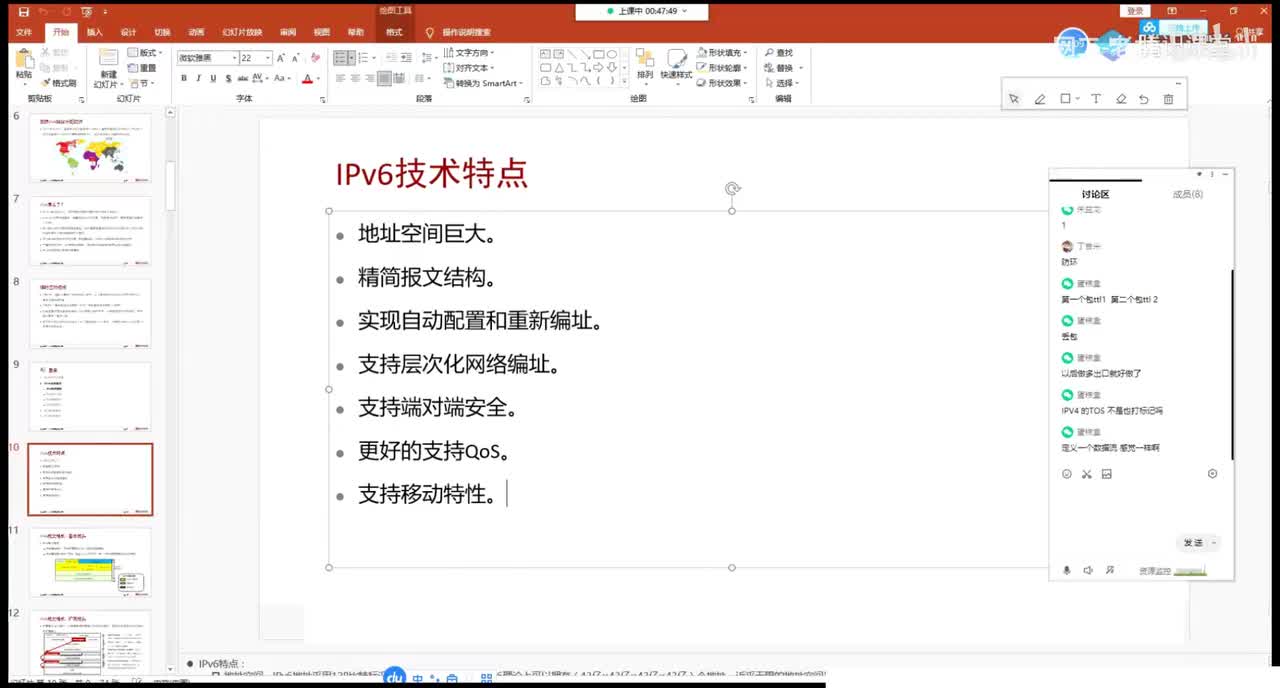Viewport: 1280px width, 688px height.
Task: Select the eraser tool in annotation toolbar
Action: 1121,99
